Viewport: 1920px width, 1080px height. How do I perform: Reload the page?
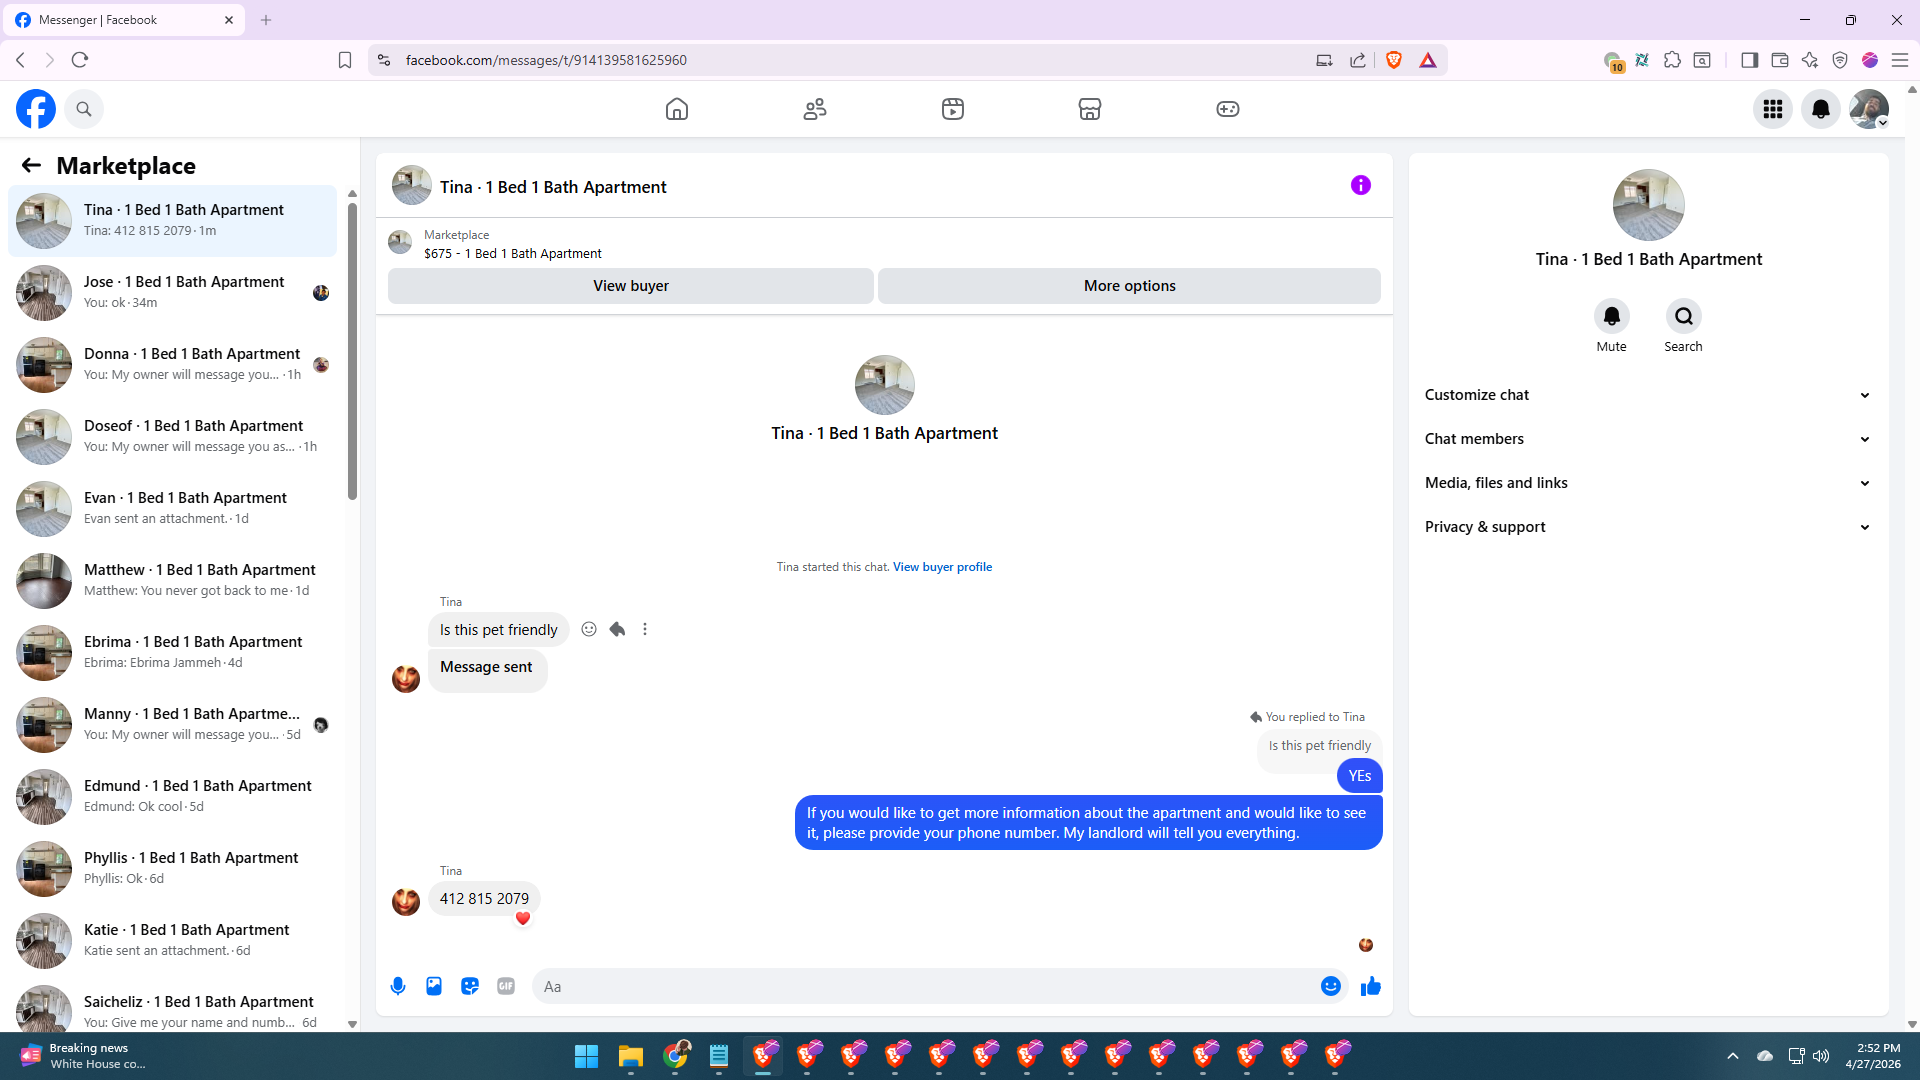coord(80,60)
